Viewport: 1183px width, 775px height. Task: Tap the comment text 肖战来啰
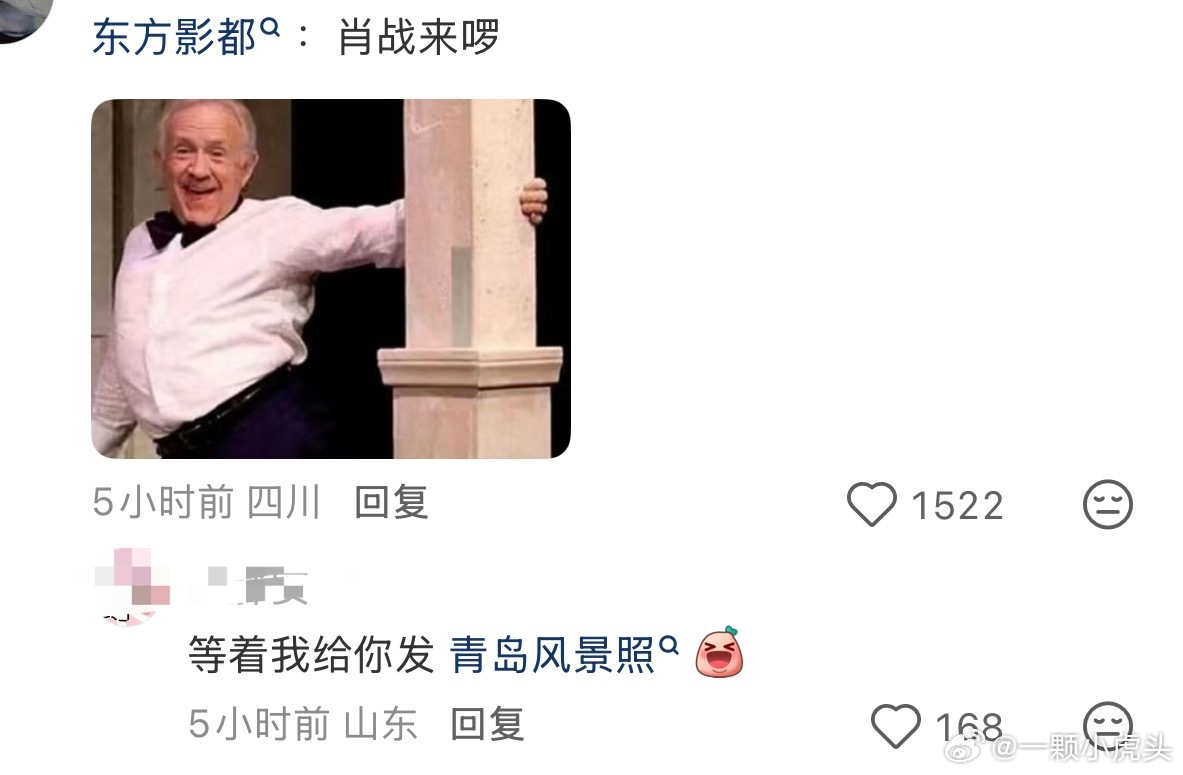point(419,37)
